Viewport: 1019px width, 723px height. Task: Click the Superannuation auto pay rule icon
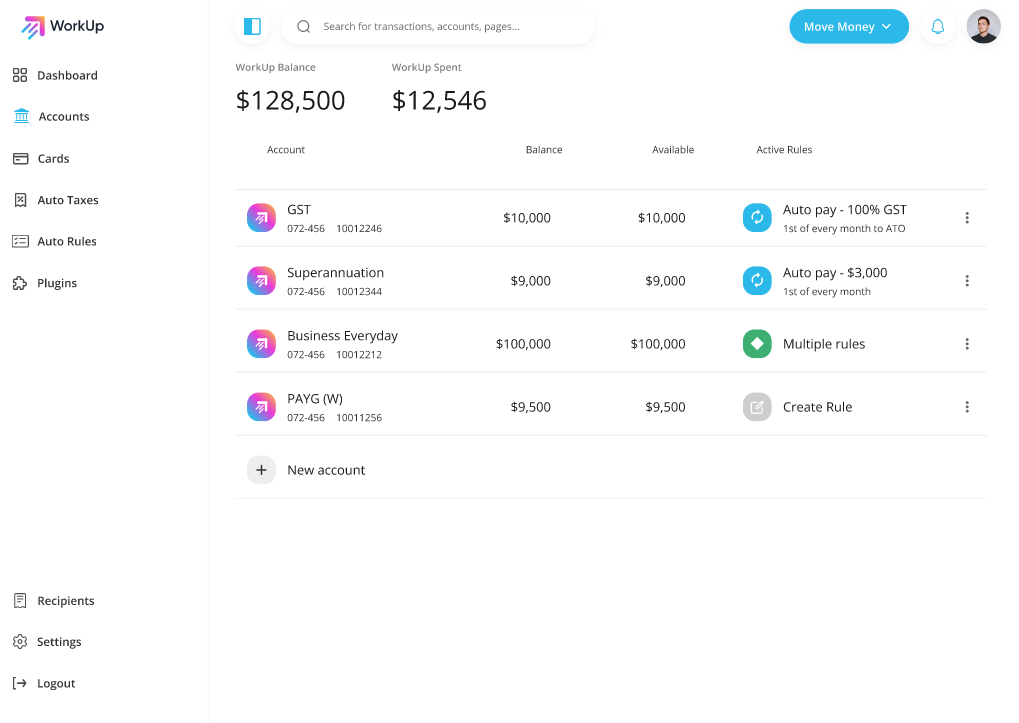[757, 281]
